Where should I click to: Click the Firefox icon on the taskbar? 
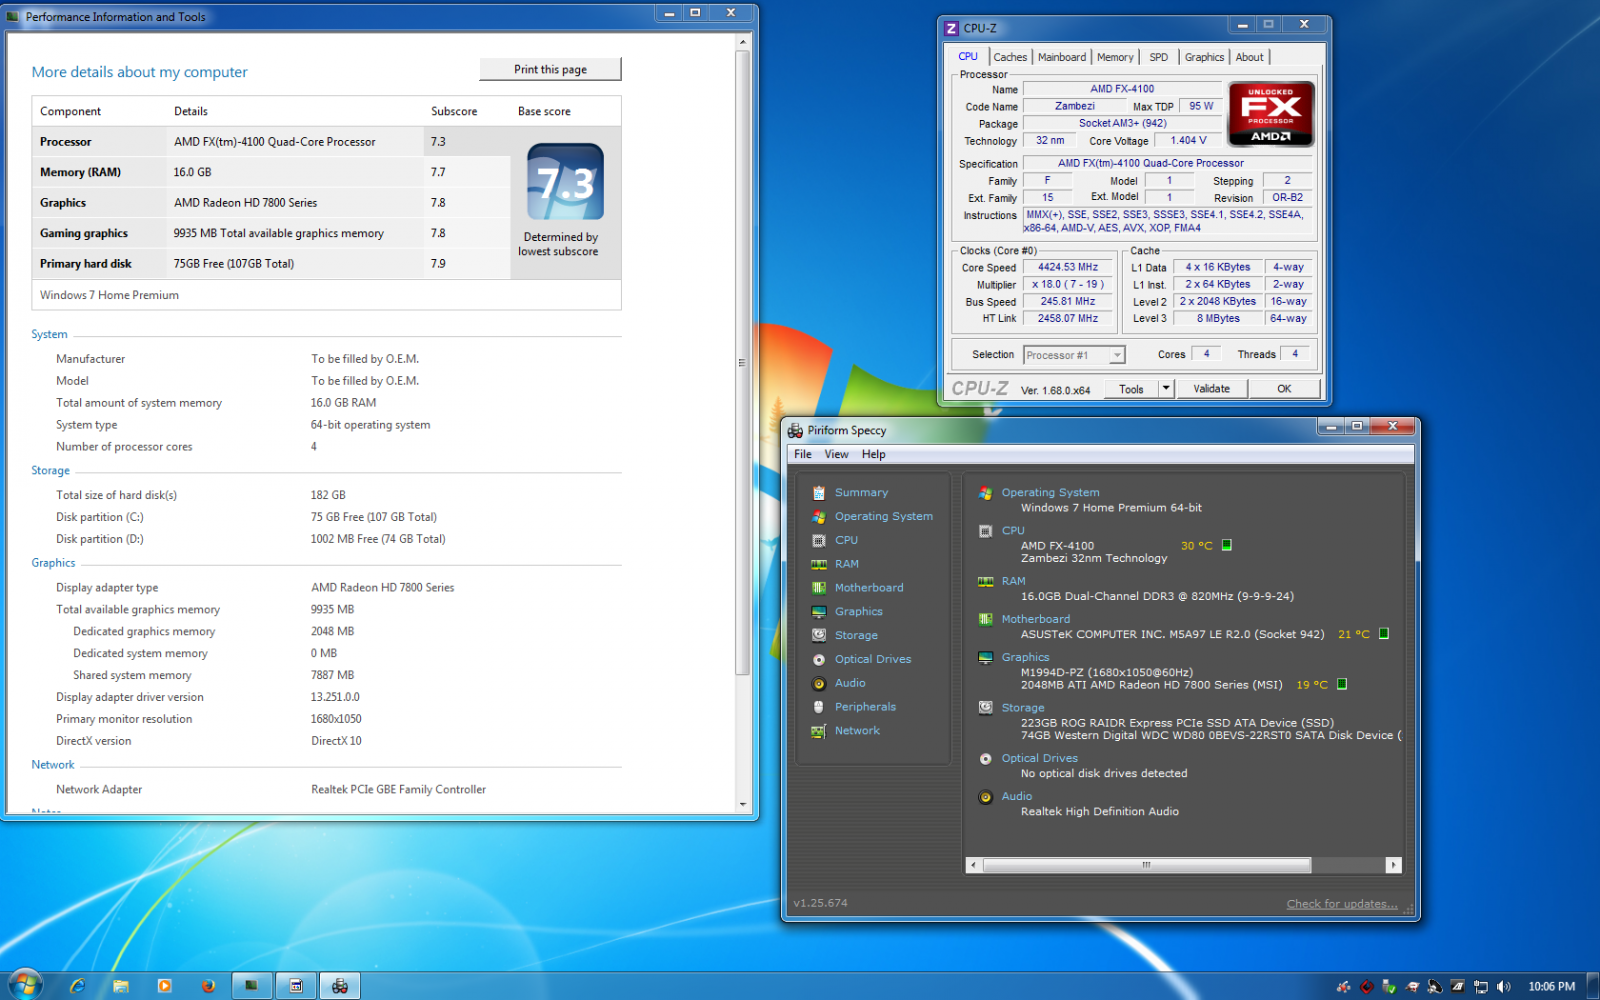point(208,986)
